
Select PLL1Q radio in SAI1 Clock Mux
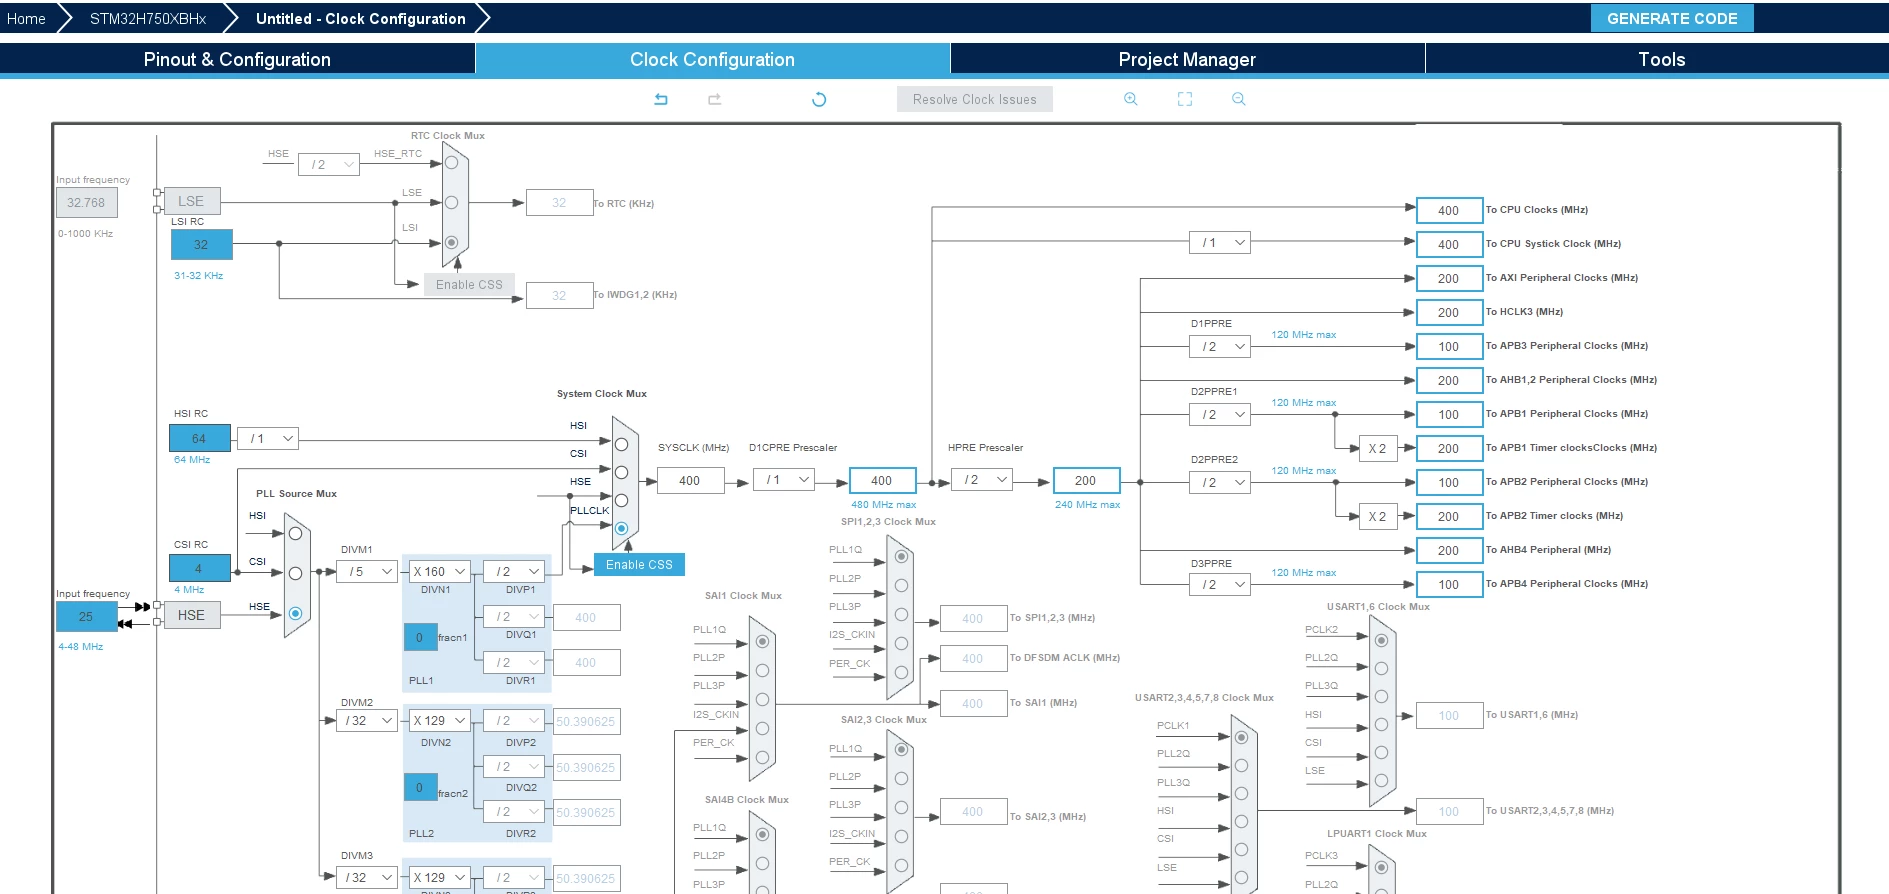point(762,641)
